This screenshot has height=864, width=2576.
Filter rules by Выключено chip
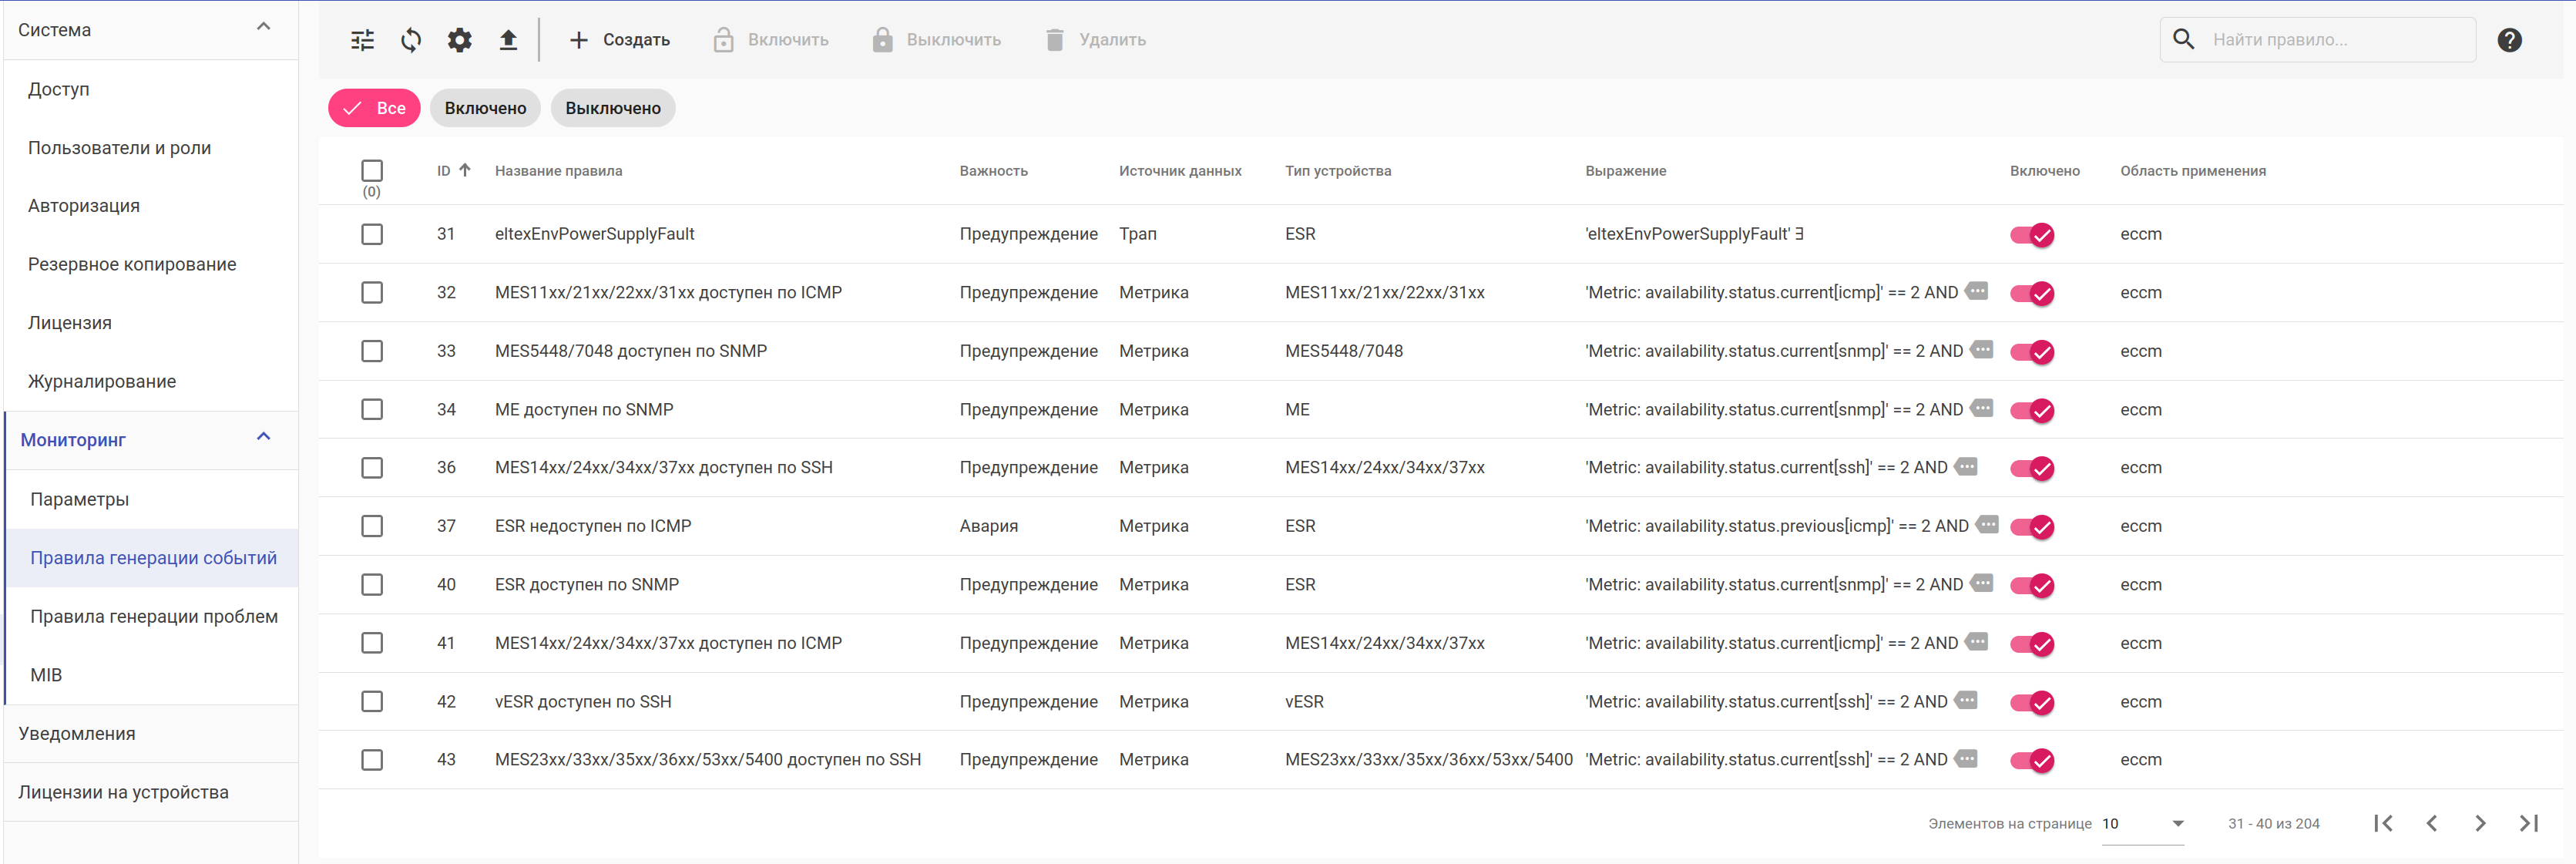pyautogui.click(x=612, y=108)
